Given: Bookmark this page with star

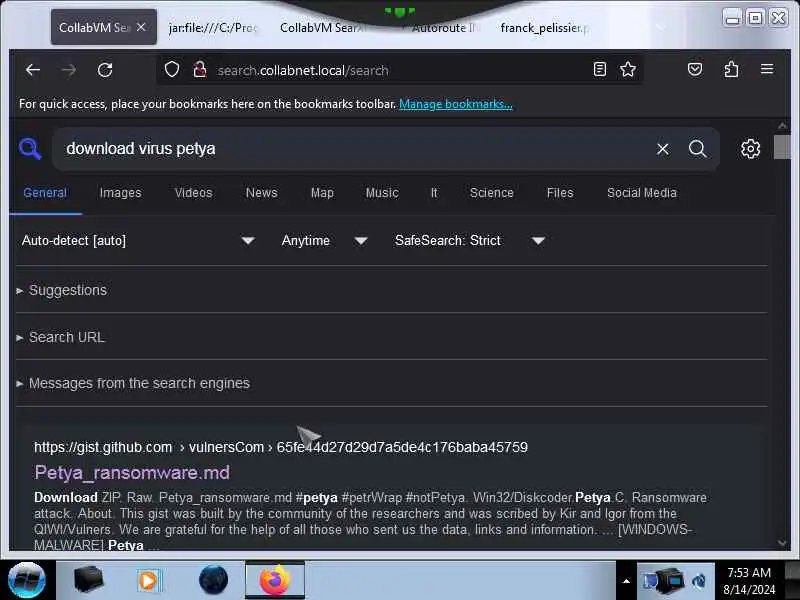Looking at the screenshot, I should (628, 69).
